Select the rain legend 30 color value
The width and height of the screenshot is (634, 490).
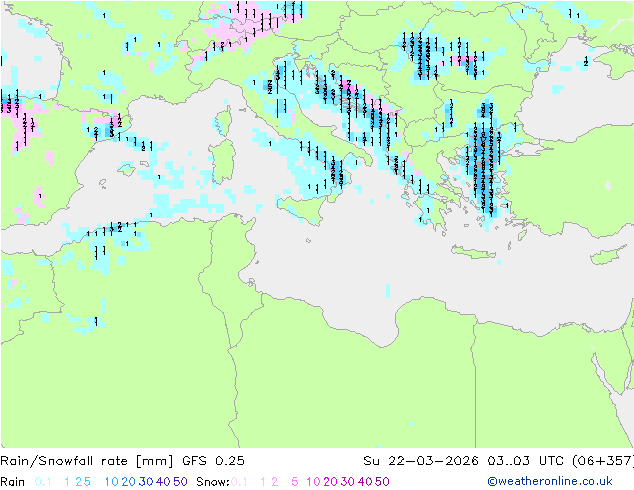click(146, 482)
